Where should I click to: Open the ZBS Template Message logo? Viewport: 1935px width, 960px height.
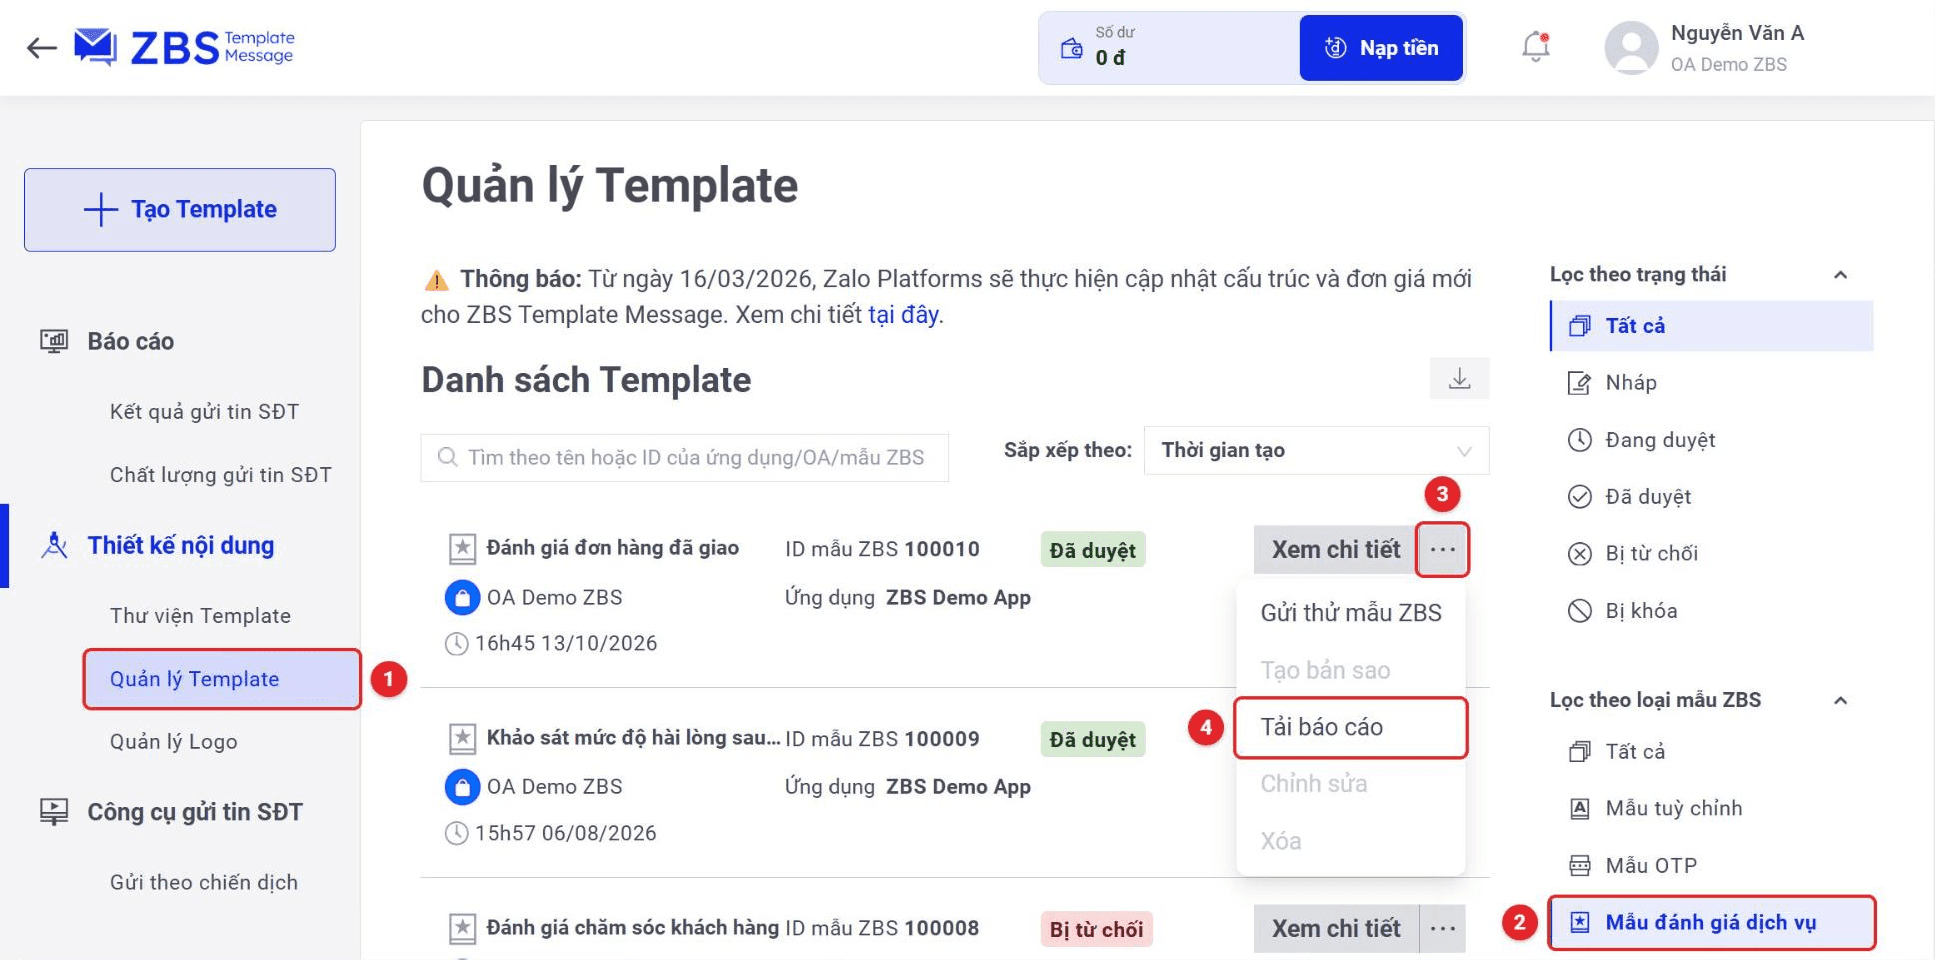click(x=185, y=47)
